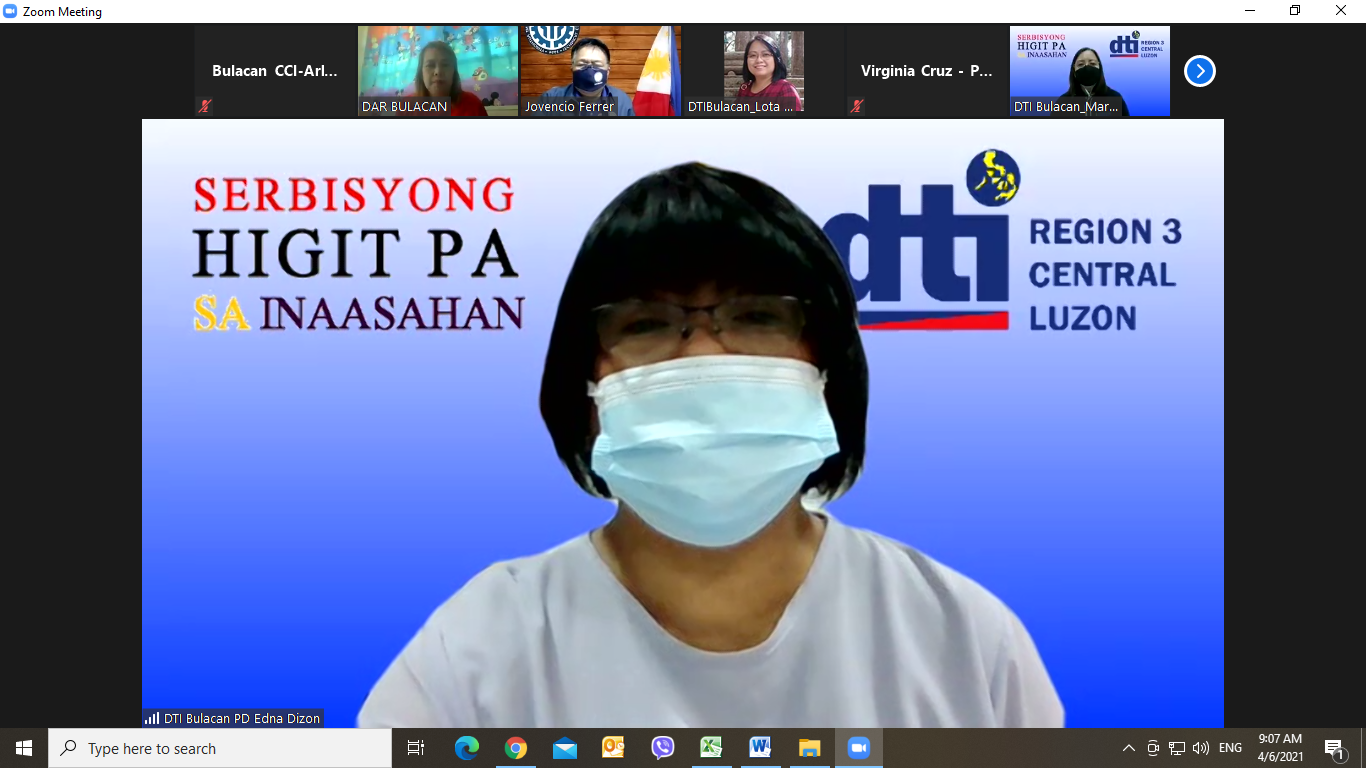The image size is (1366, 768).
Task: Switch the ENG input language indicator
Action: [1230, 748]
